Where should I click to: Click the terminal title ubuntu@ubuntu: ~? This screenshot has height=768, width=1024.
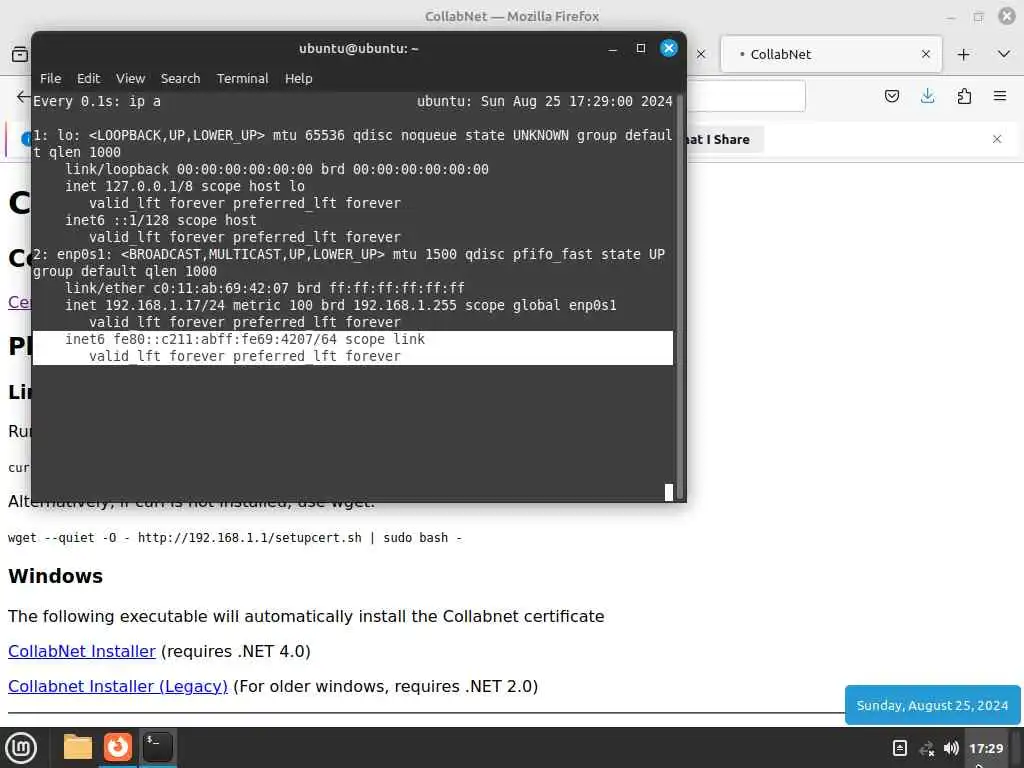coord(359,48)
